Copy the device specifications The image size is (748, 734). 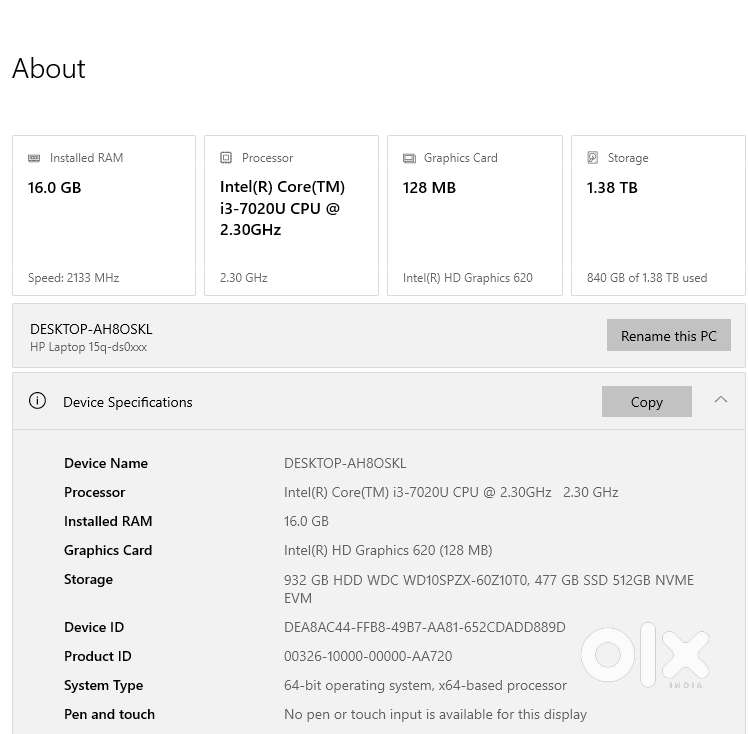(646, 401)
